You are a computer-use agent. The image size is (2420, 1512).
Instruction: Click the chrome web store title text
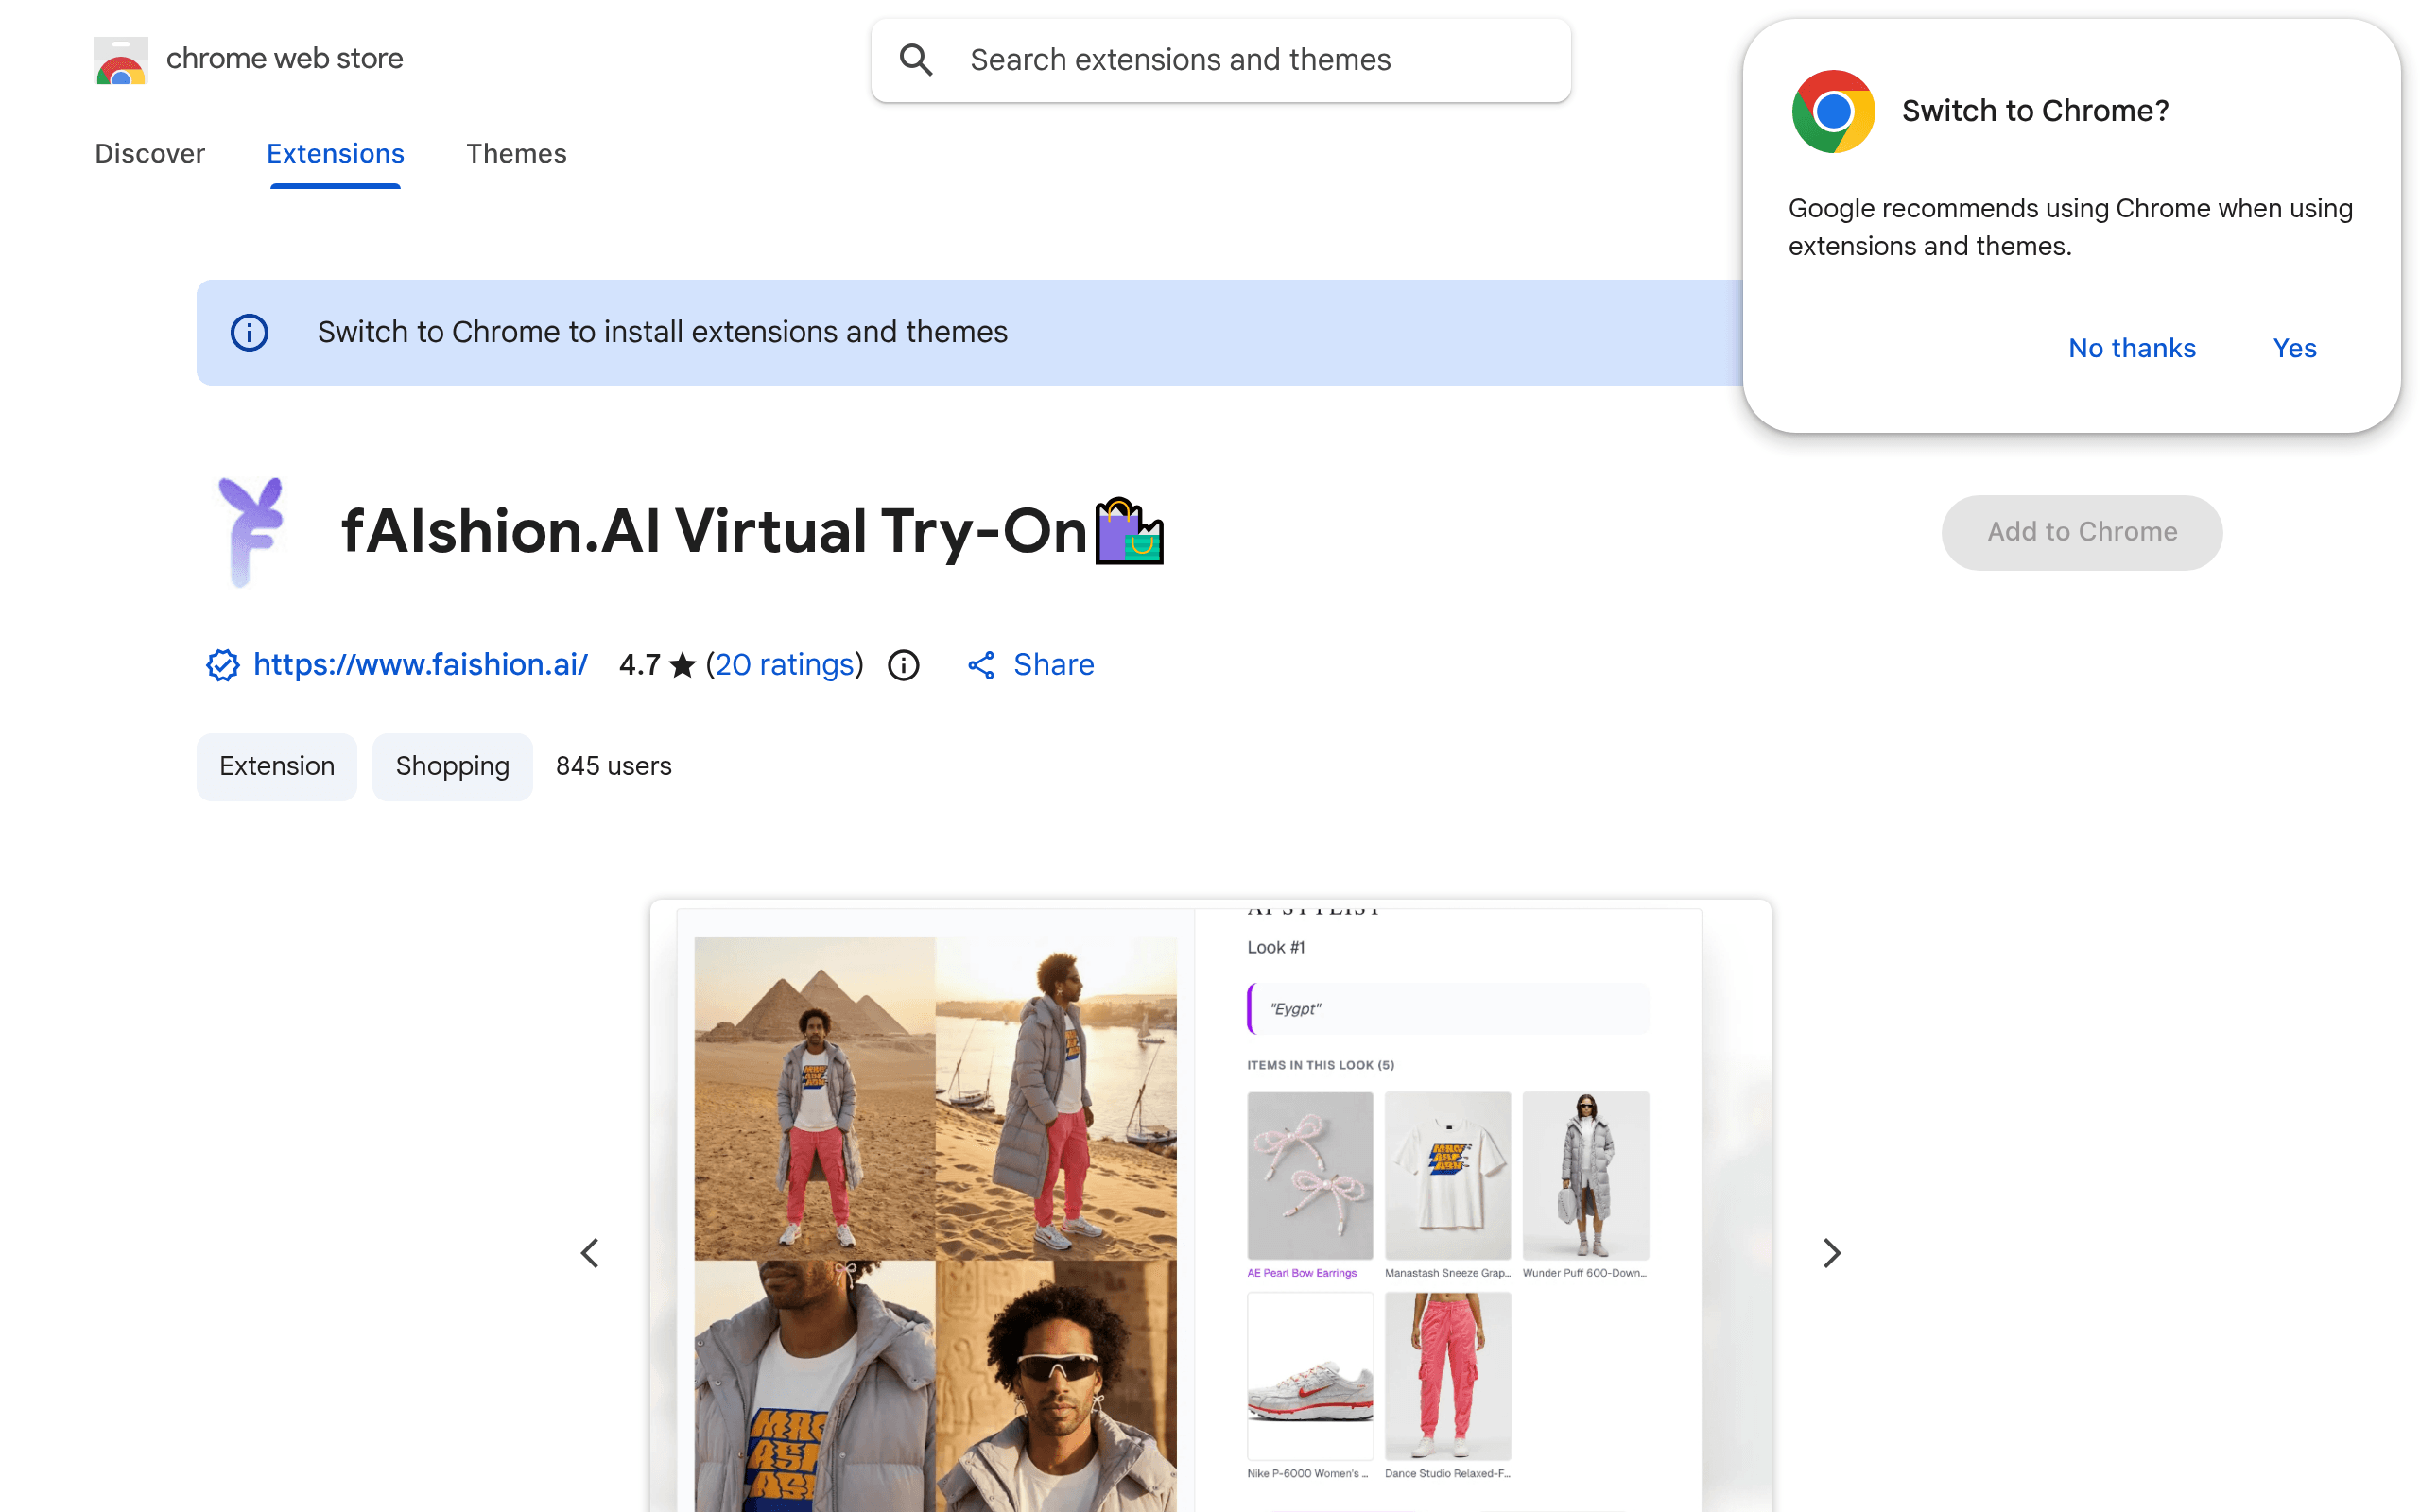pyautogui.click(x=285, y=59)
